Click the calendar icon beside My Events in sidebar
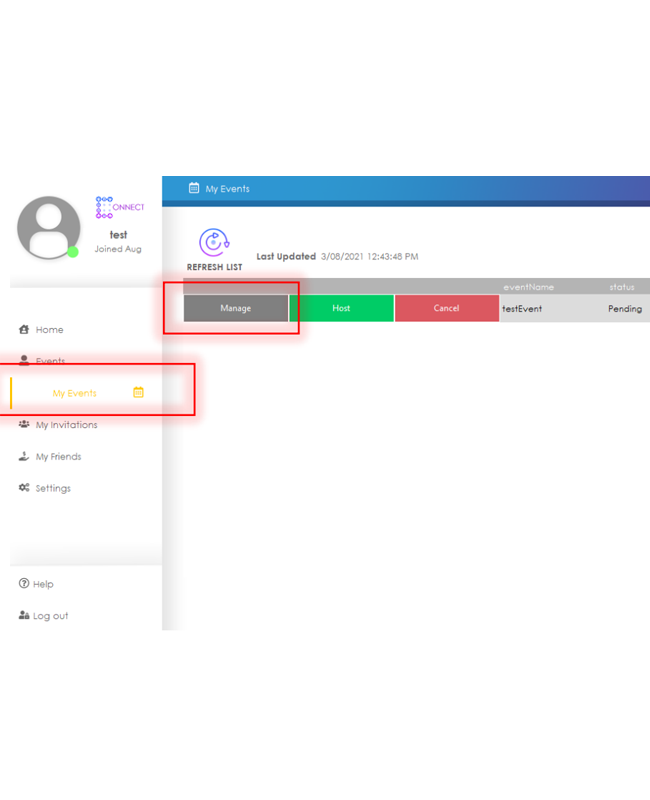 coord(138,392)
